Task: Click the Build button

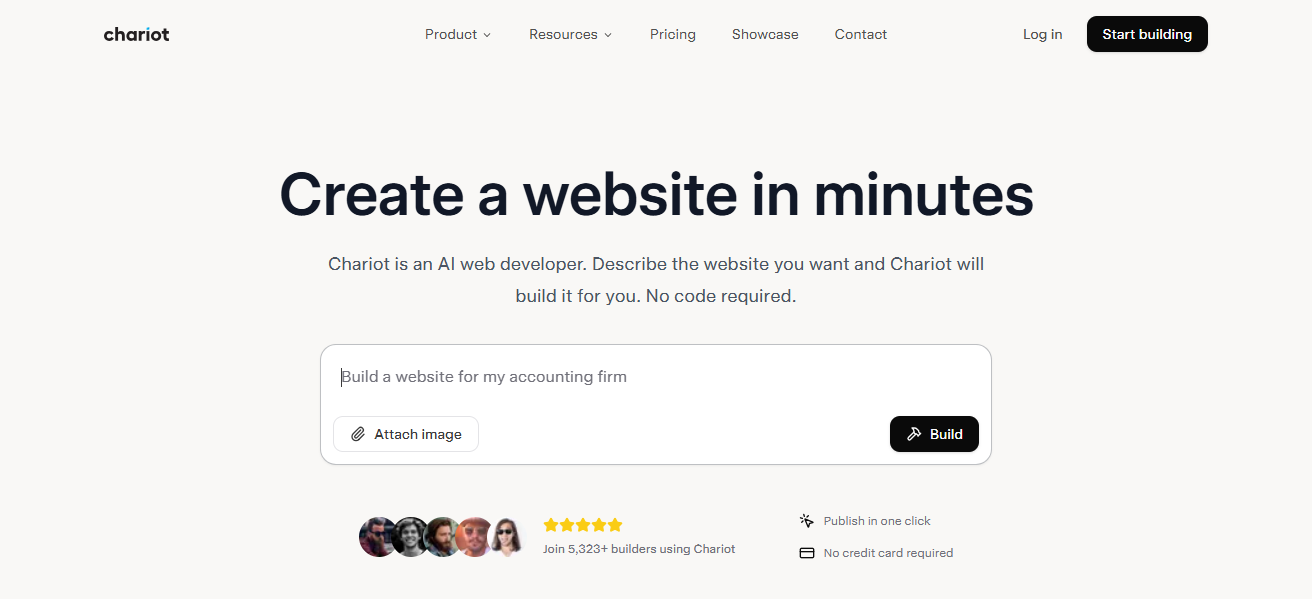Action: tap(934, 434)
